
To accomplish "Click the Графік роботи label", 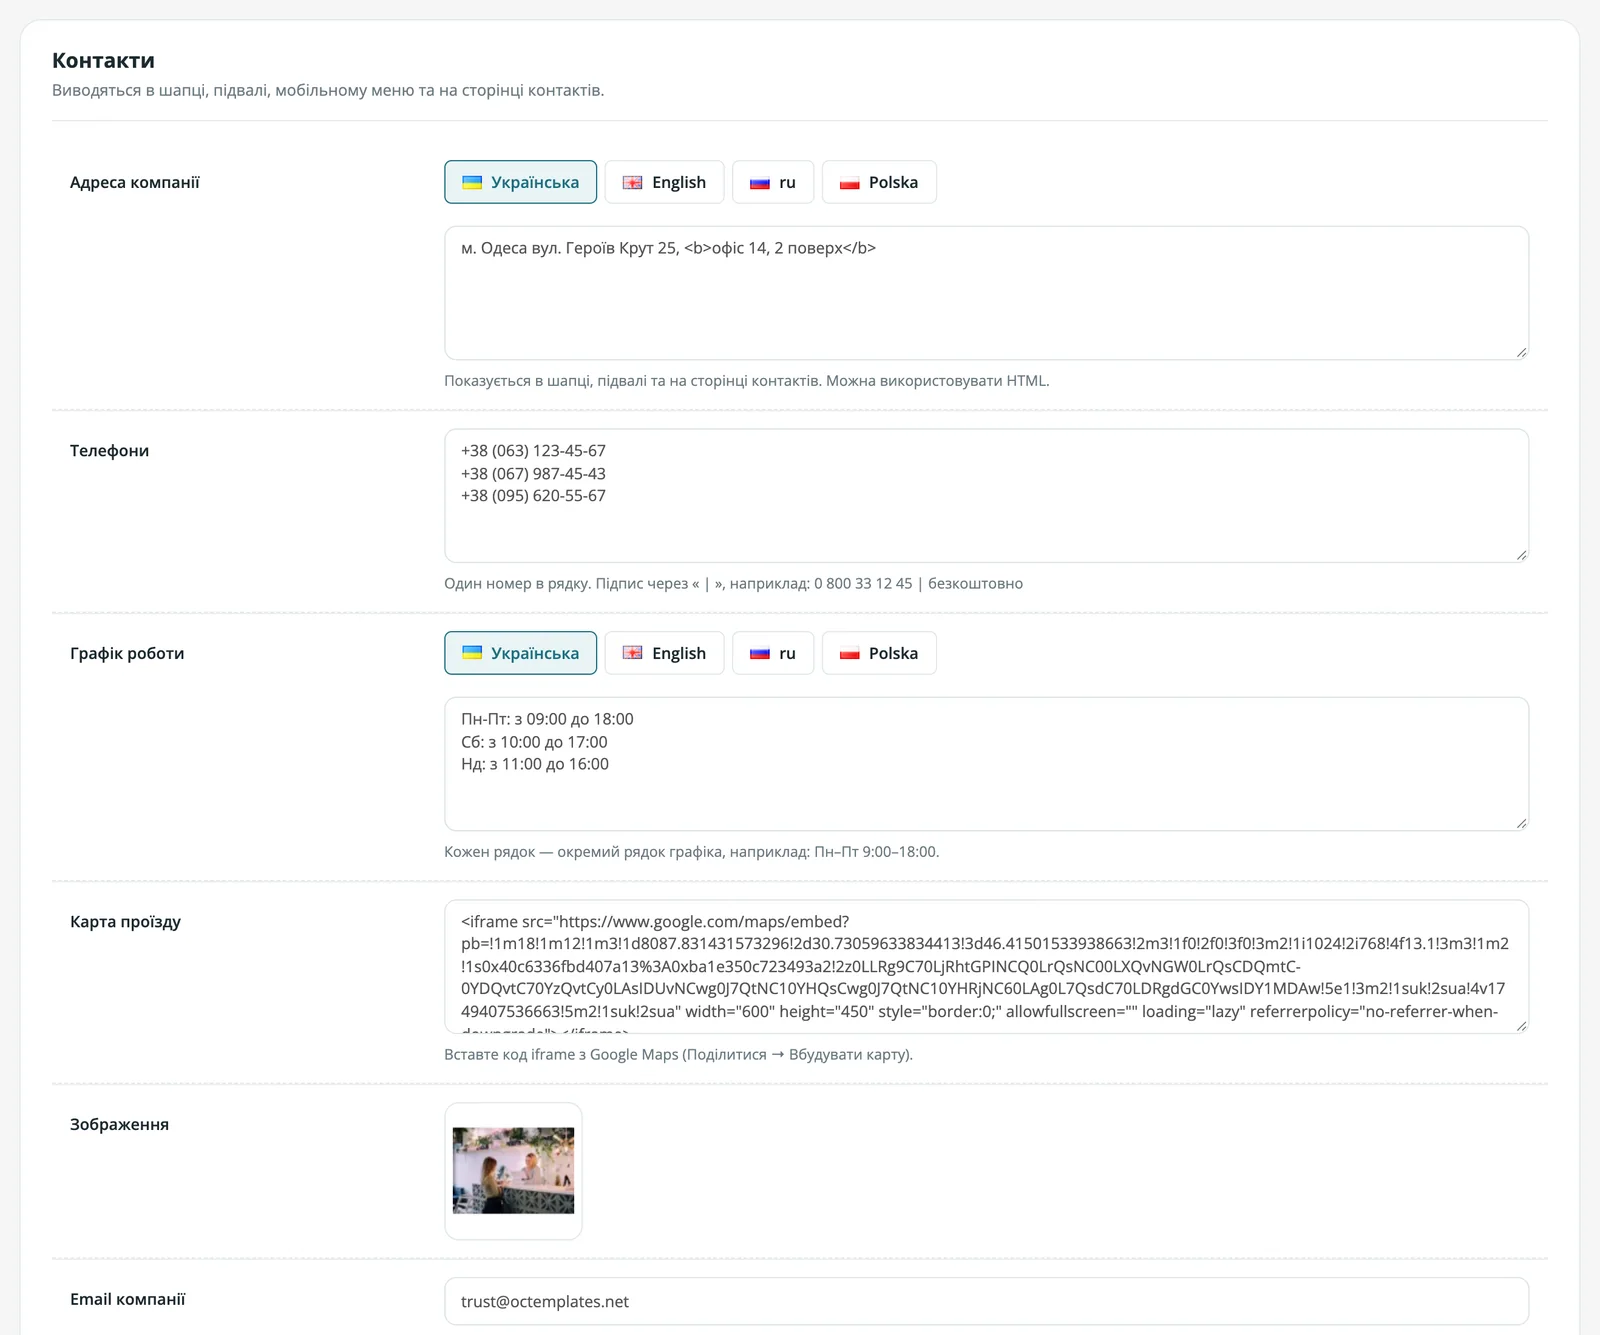I will click(127, 654).
